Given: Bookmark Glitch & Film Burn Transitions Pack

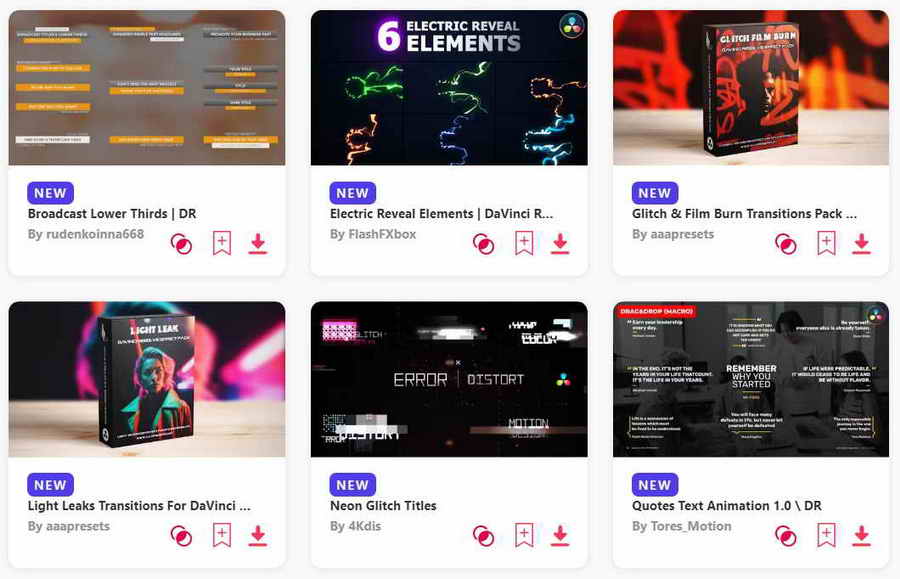Looking at the screenshot, I should click(x=826, y=243).
